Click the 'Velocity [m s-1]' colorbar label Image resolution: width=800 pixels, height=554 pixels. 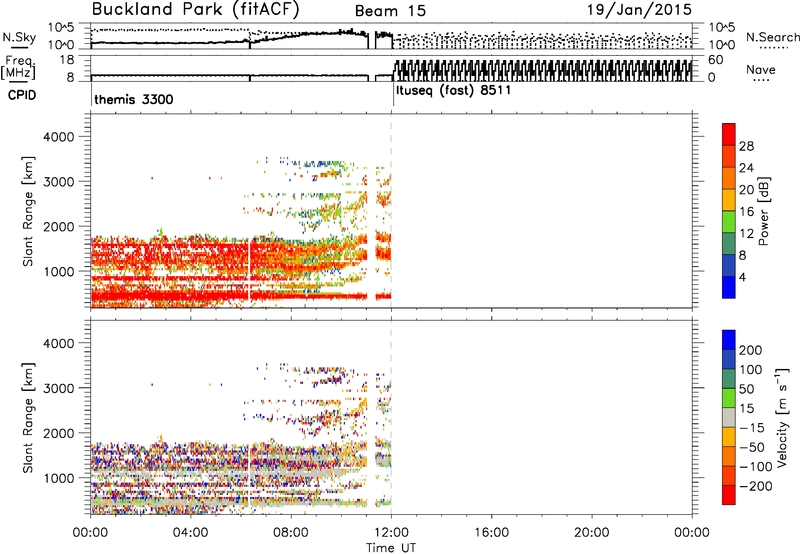(x=782, y=417)
